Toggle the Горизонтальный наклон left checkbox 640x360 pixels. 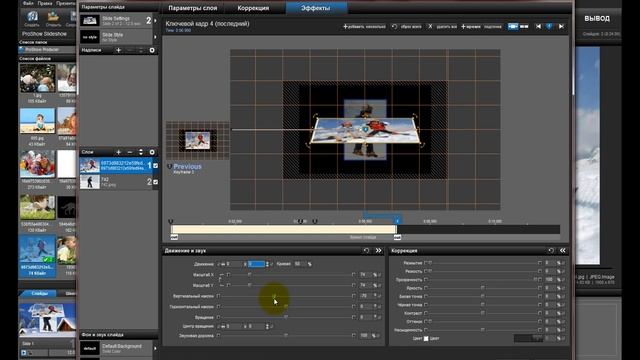(218, 306)
